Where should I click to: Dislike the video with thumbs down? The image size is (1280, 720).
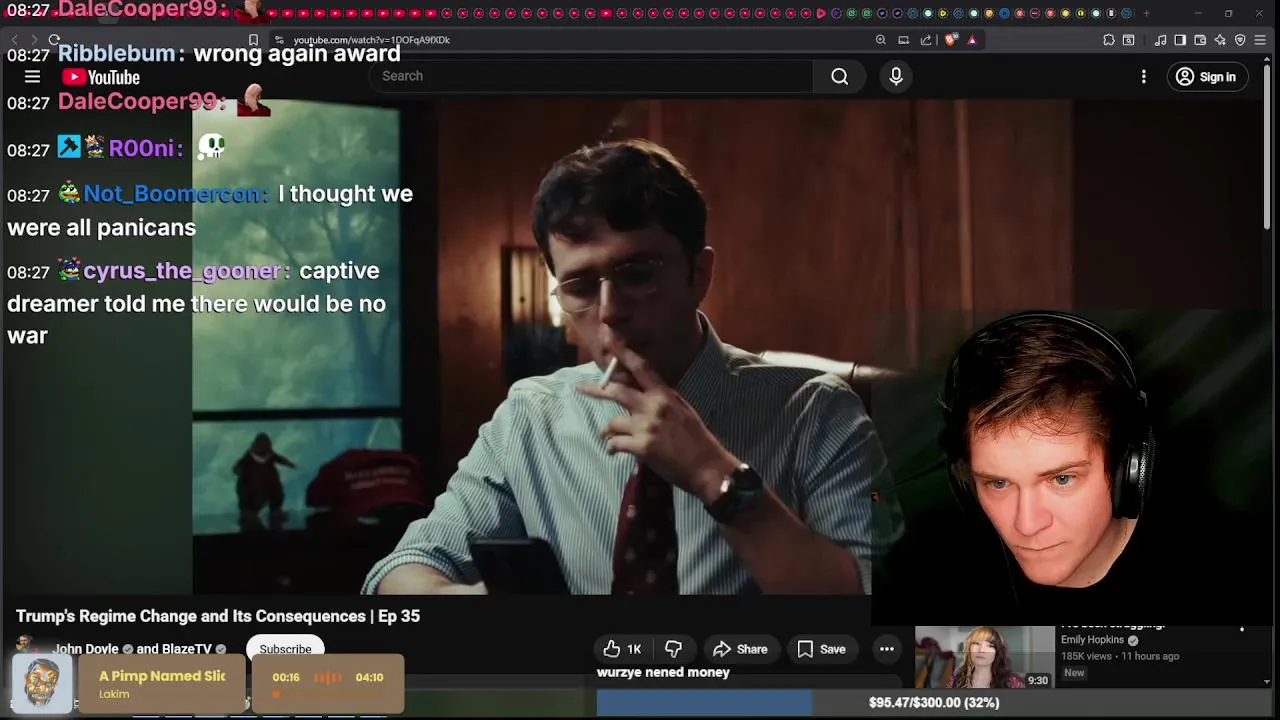point(673,649)
